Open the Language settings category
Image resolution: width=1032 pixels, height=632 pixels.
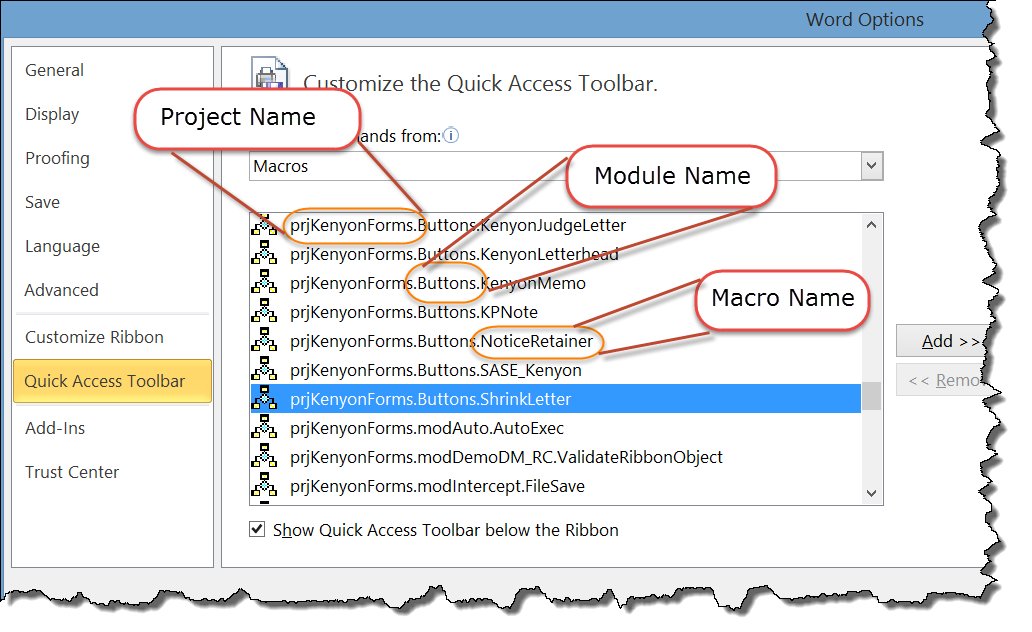pyautogui.click(x=63, y=247)
